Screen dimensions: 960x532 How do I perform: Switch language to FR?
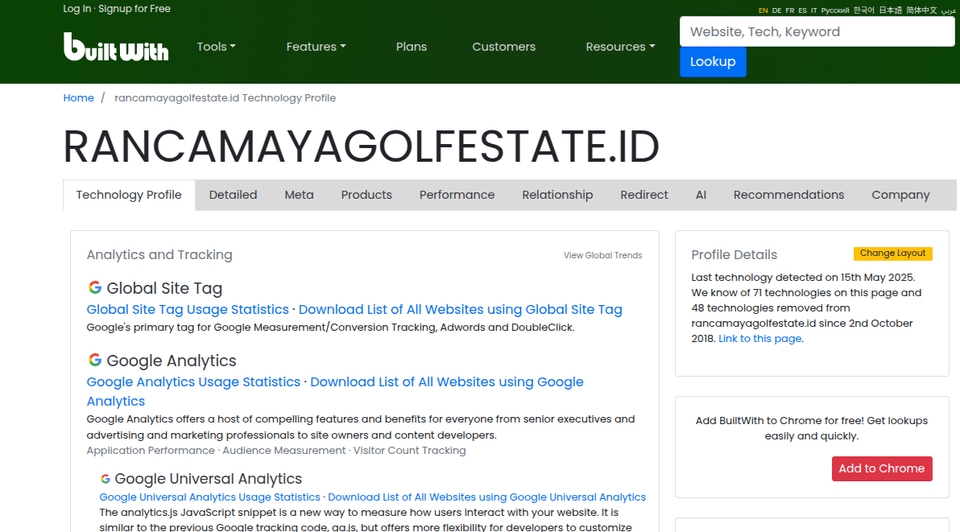(790, 10)
